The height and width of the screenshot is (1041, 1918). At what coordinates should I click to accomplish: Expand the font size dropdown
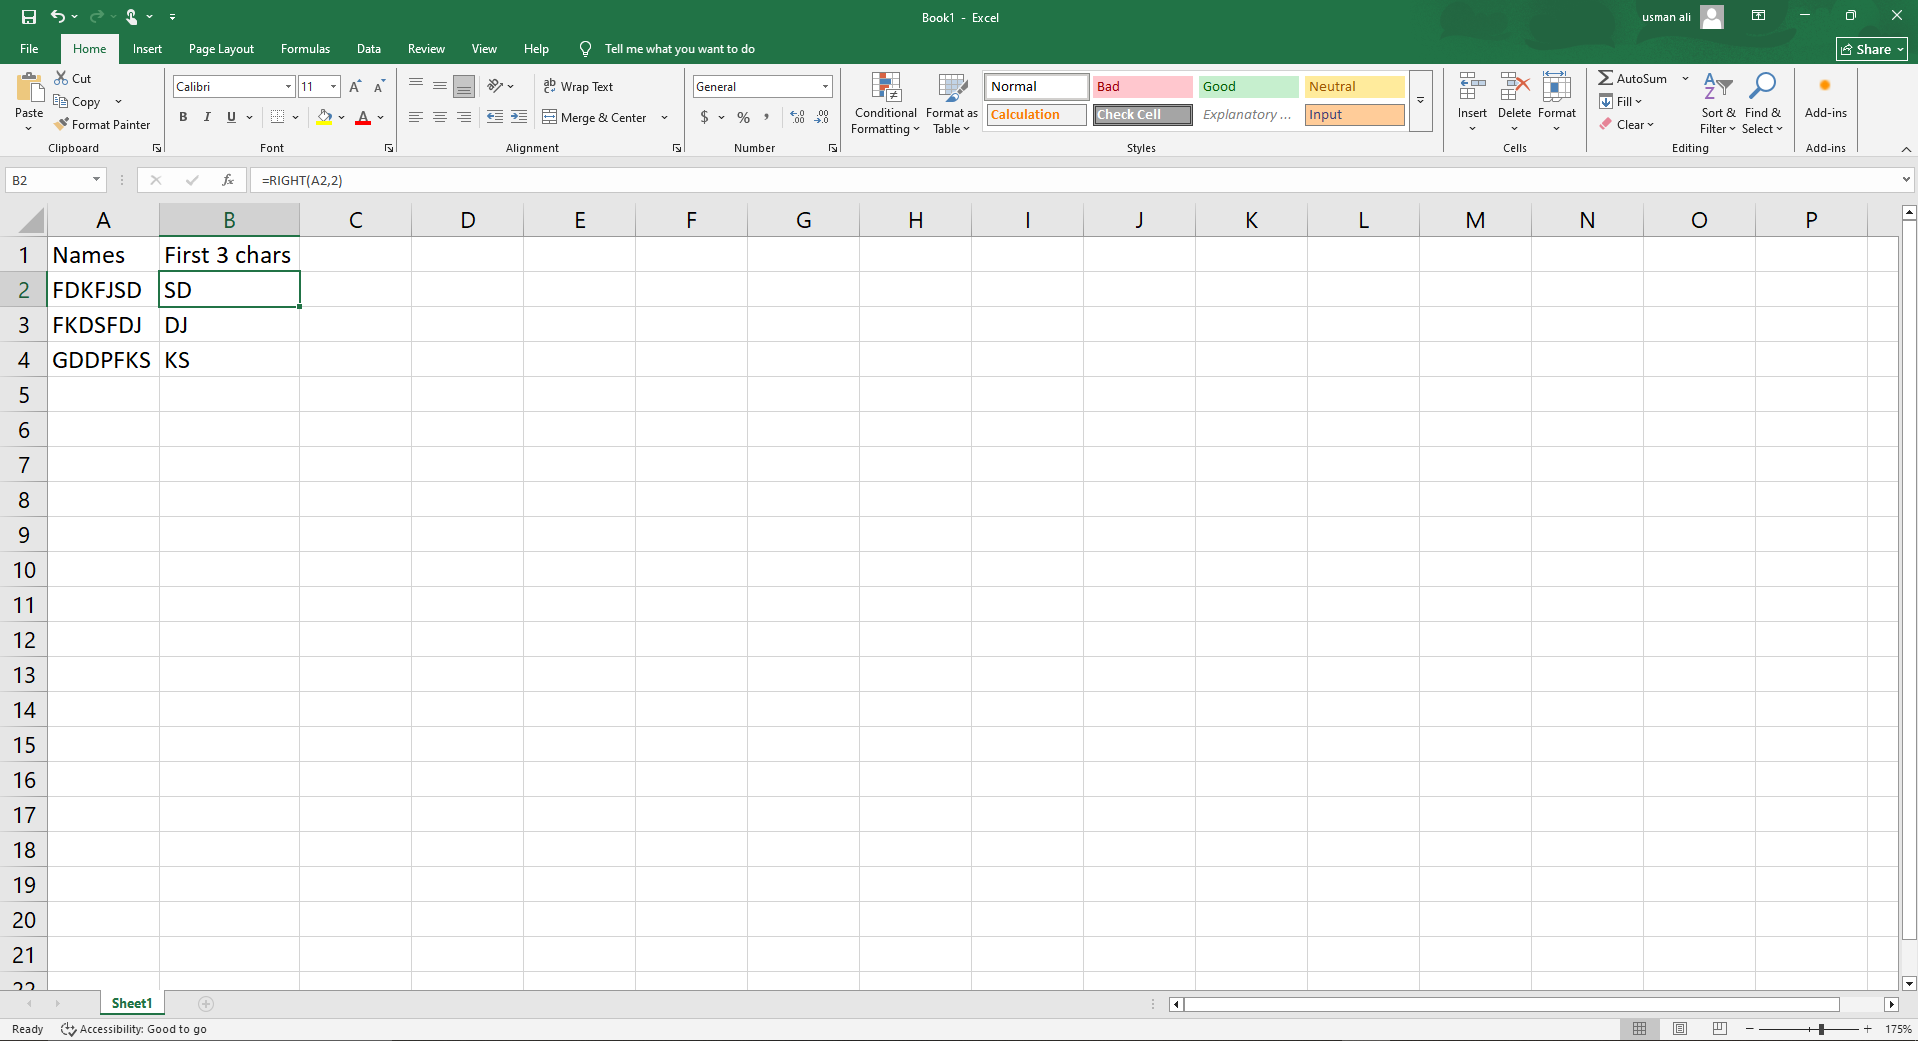[334, 87]
